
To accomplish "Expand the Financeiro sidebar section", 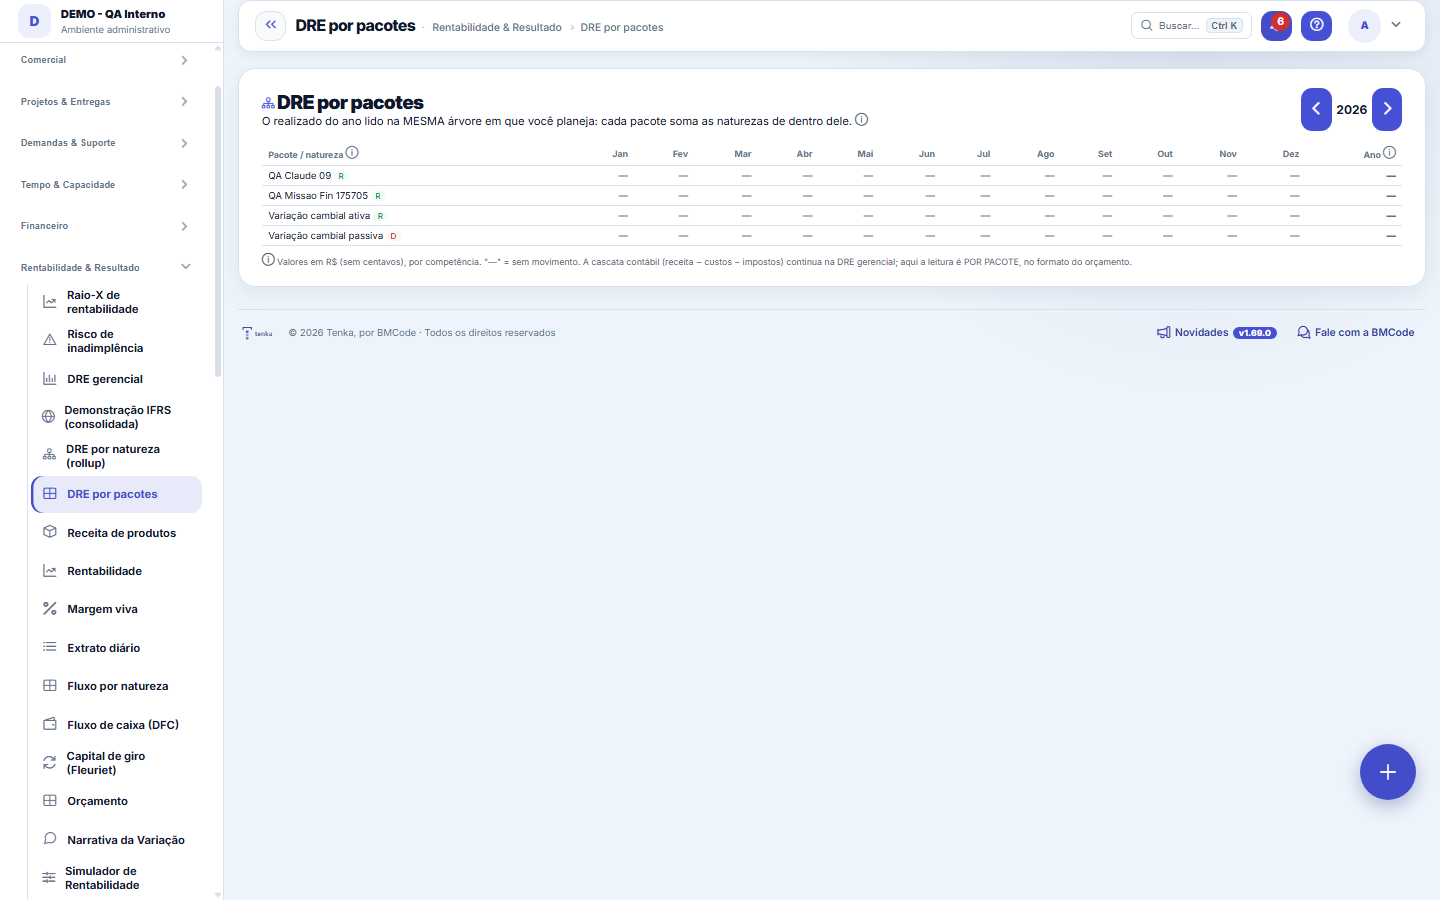I will click(x=105, y=226).
